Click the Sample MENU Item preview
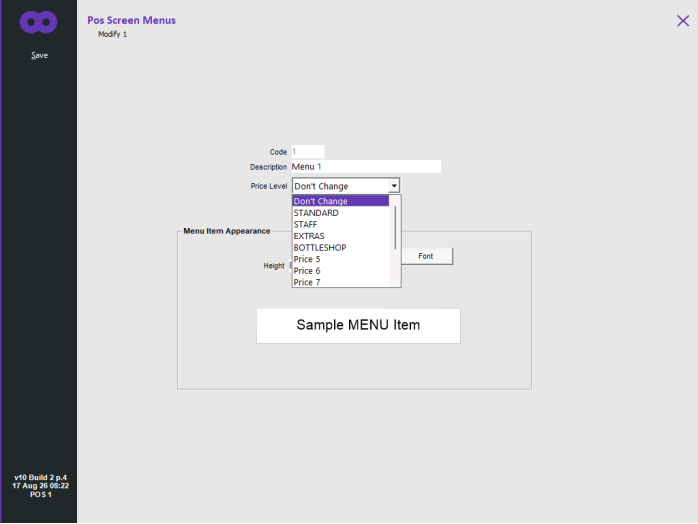Viewport: 698px width, 524px height. click(x=358, y=325)
